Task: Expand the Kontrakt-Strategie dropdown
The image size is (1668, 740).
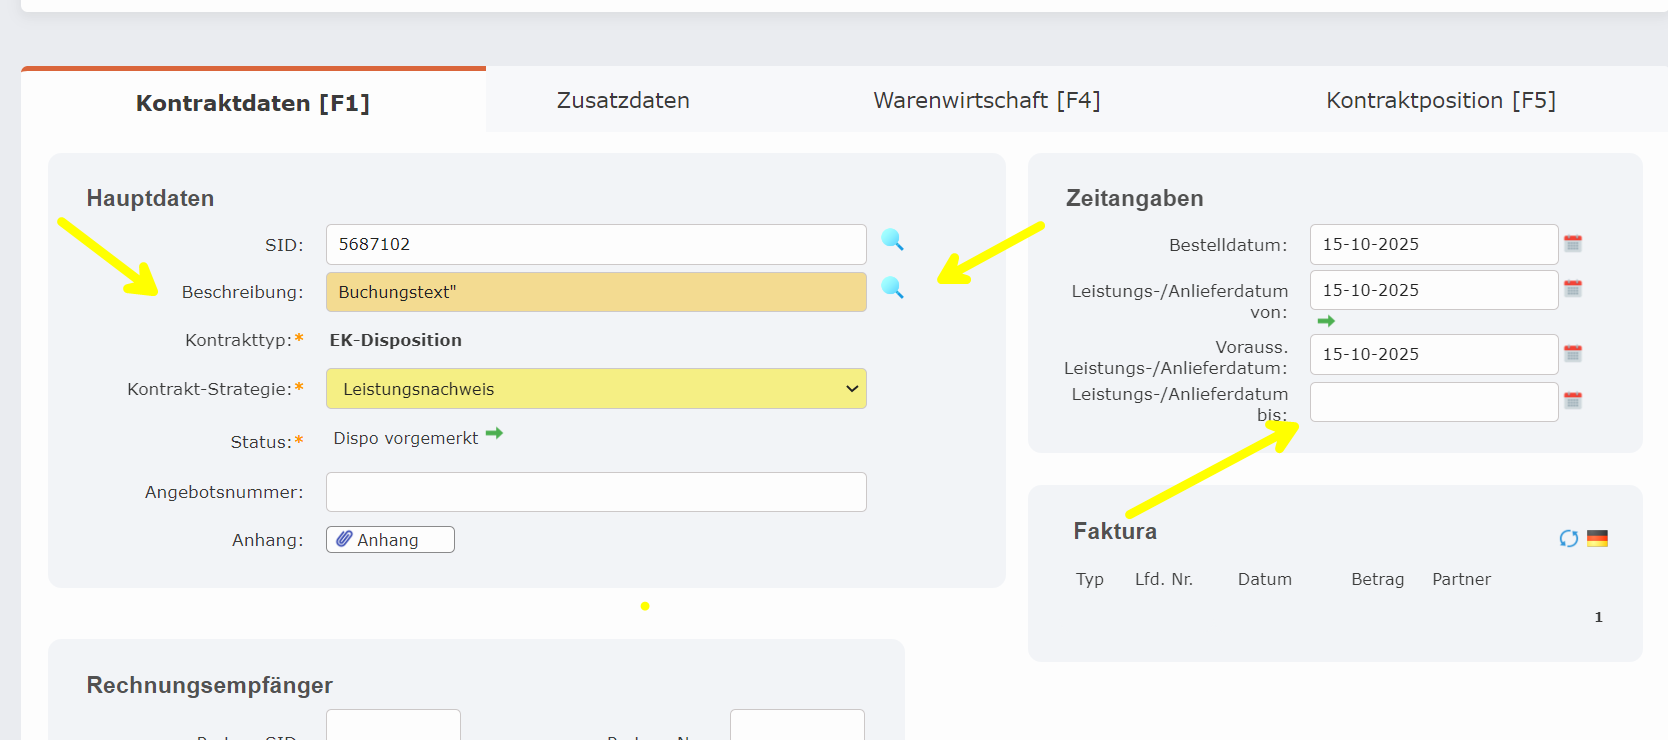Action: coord(596,389)
